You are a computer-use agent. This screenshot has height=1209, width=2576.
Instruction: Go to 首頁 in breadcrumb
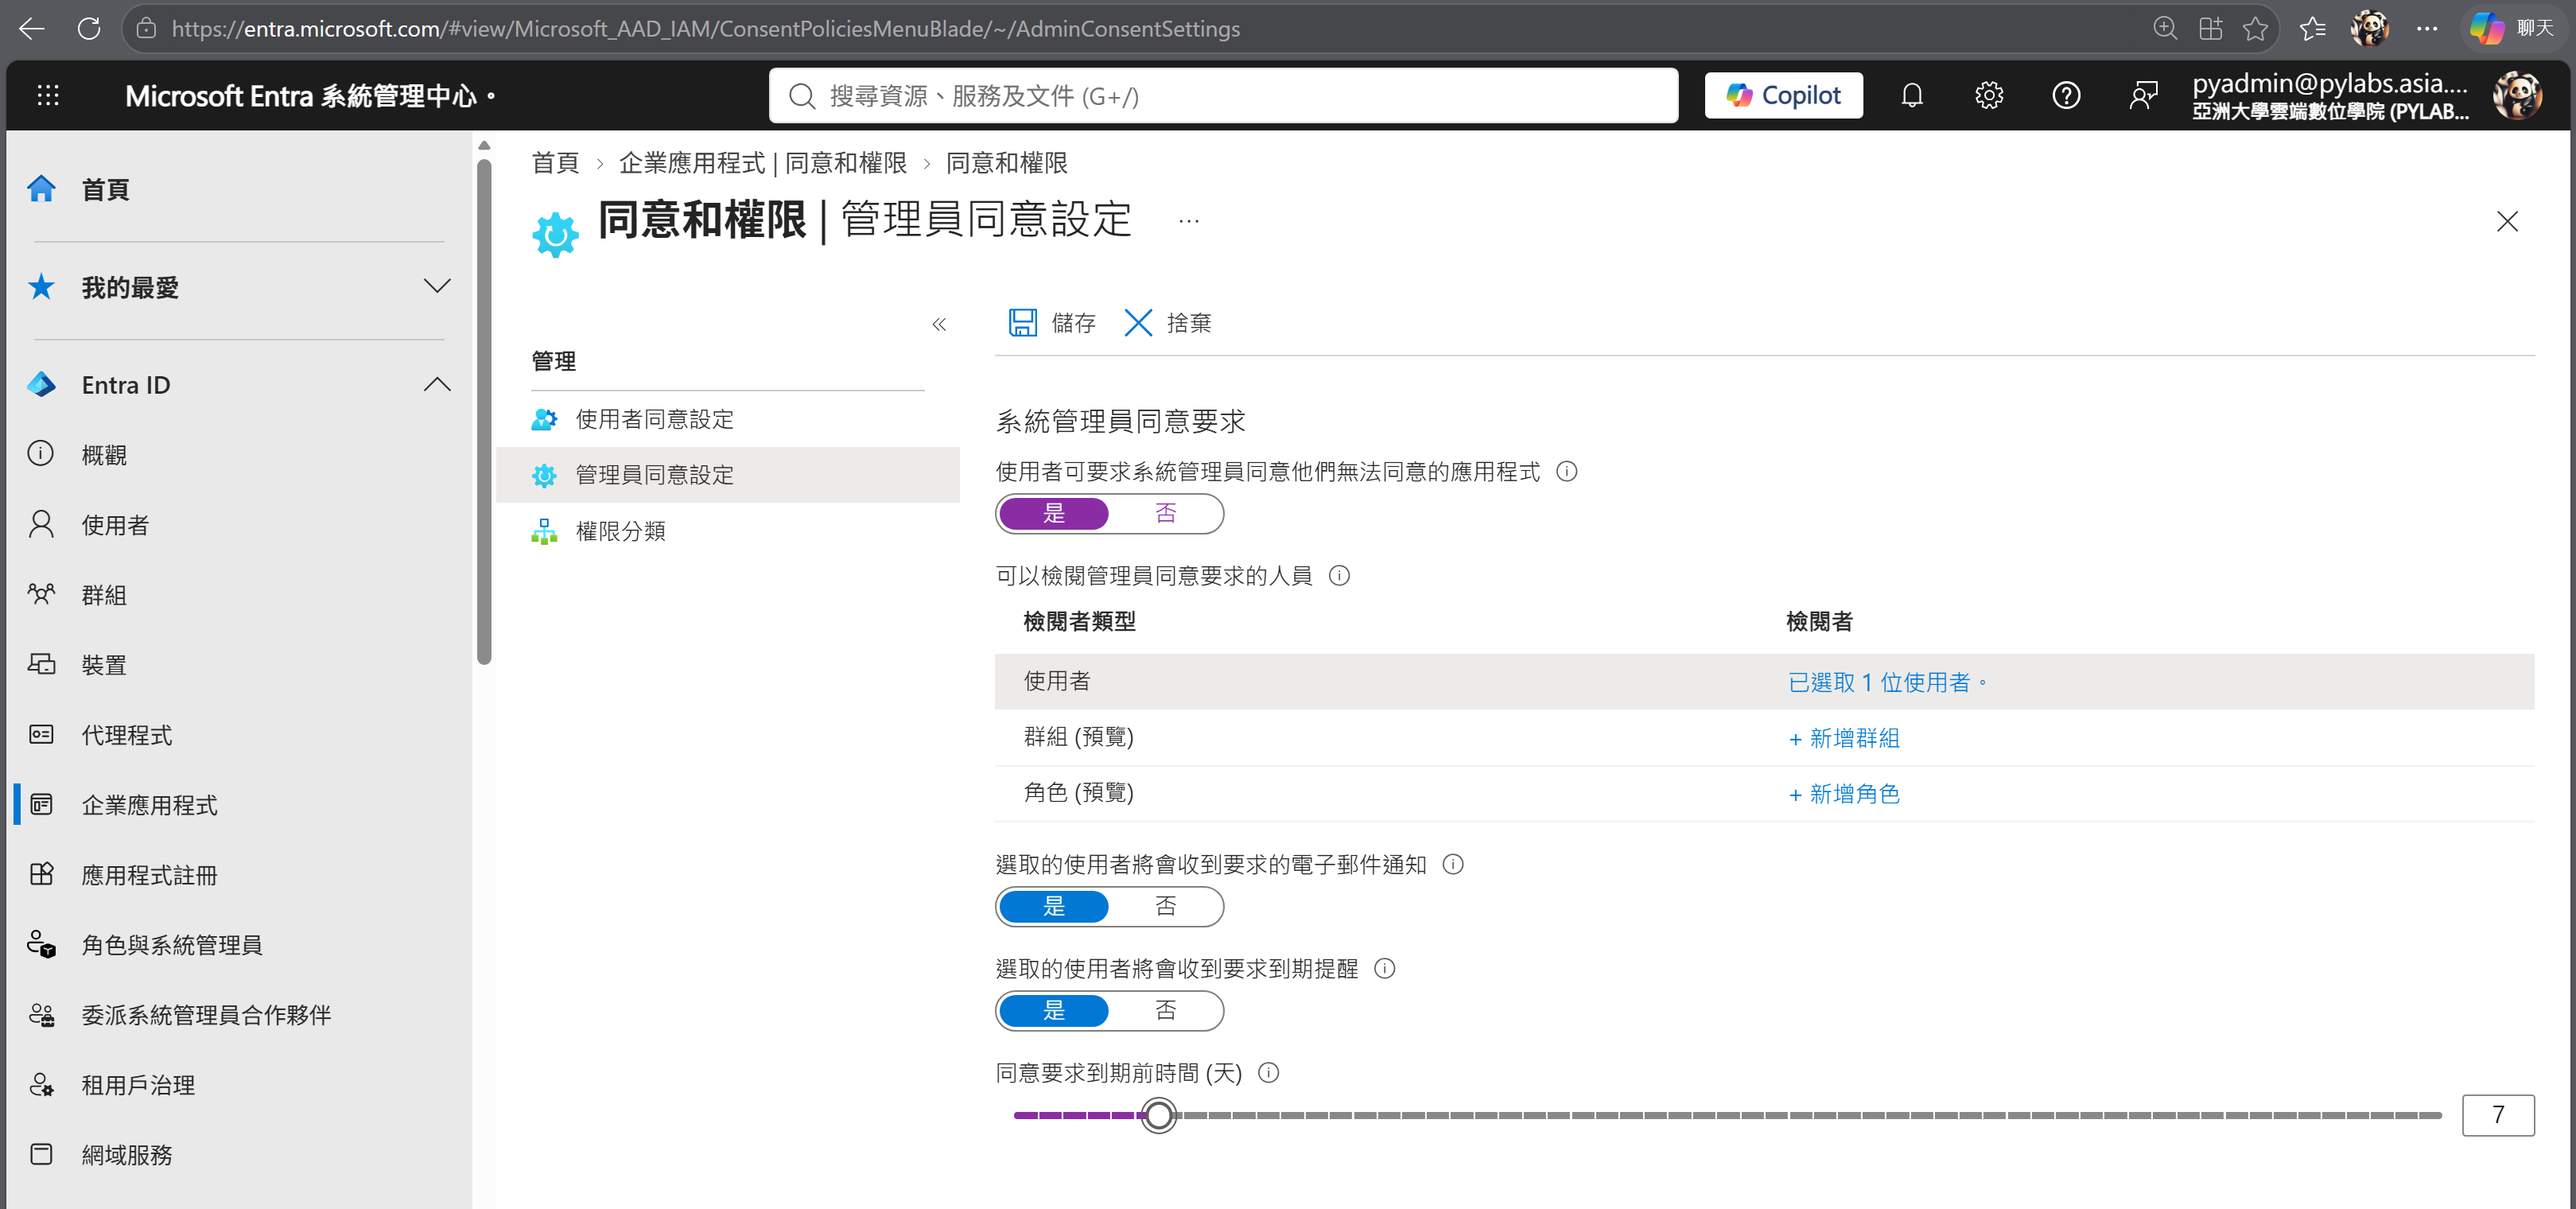pyautogui.click(x=555, y=163)
